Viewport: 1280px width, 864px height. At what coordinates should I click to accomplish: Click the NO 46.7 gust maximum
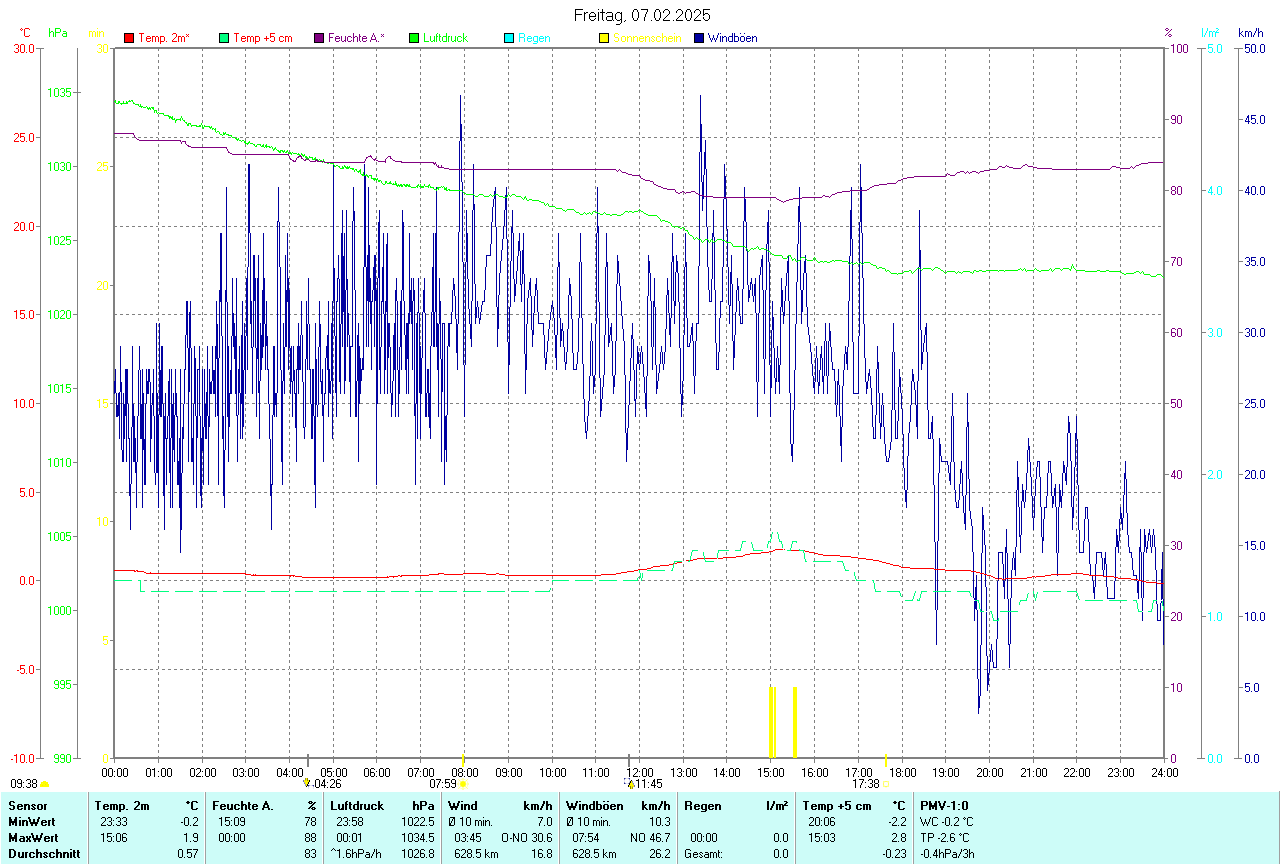[651, 837]
